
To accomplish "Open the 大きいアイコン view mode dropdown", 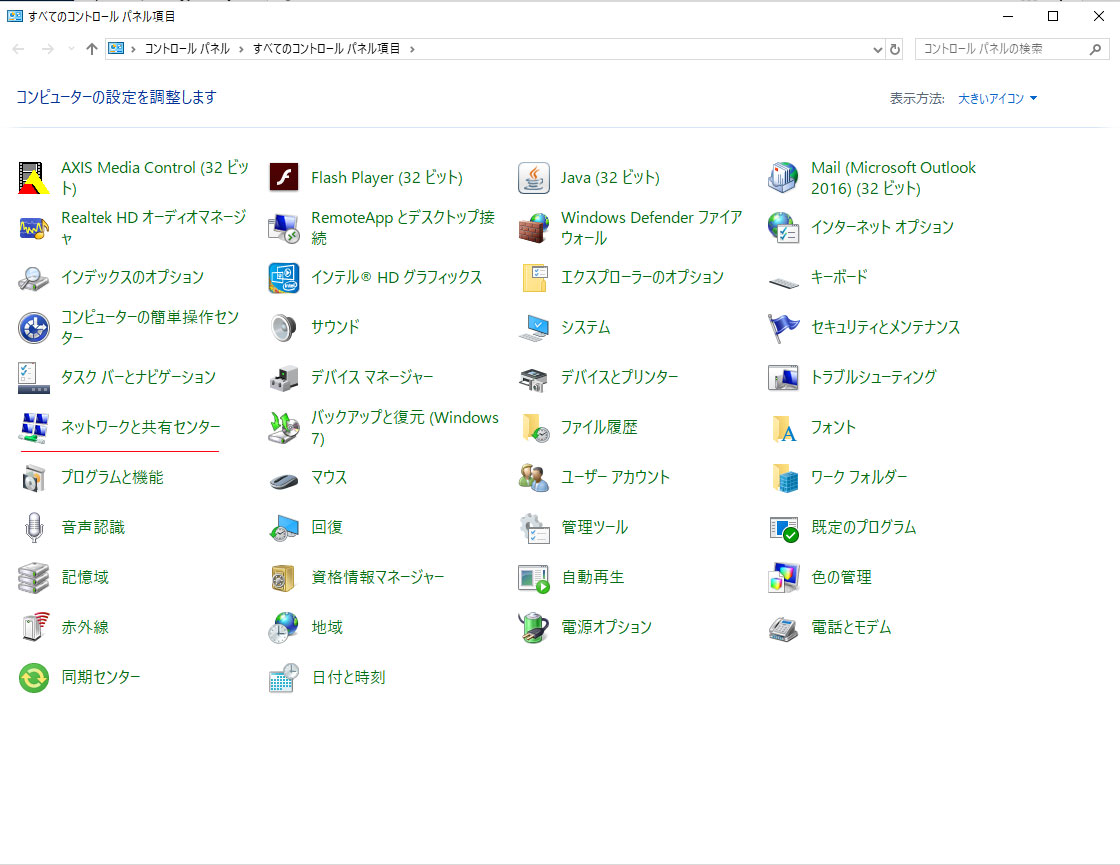I will (x=997, y=99).
